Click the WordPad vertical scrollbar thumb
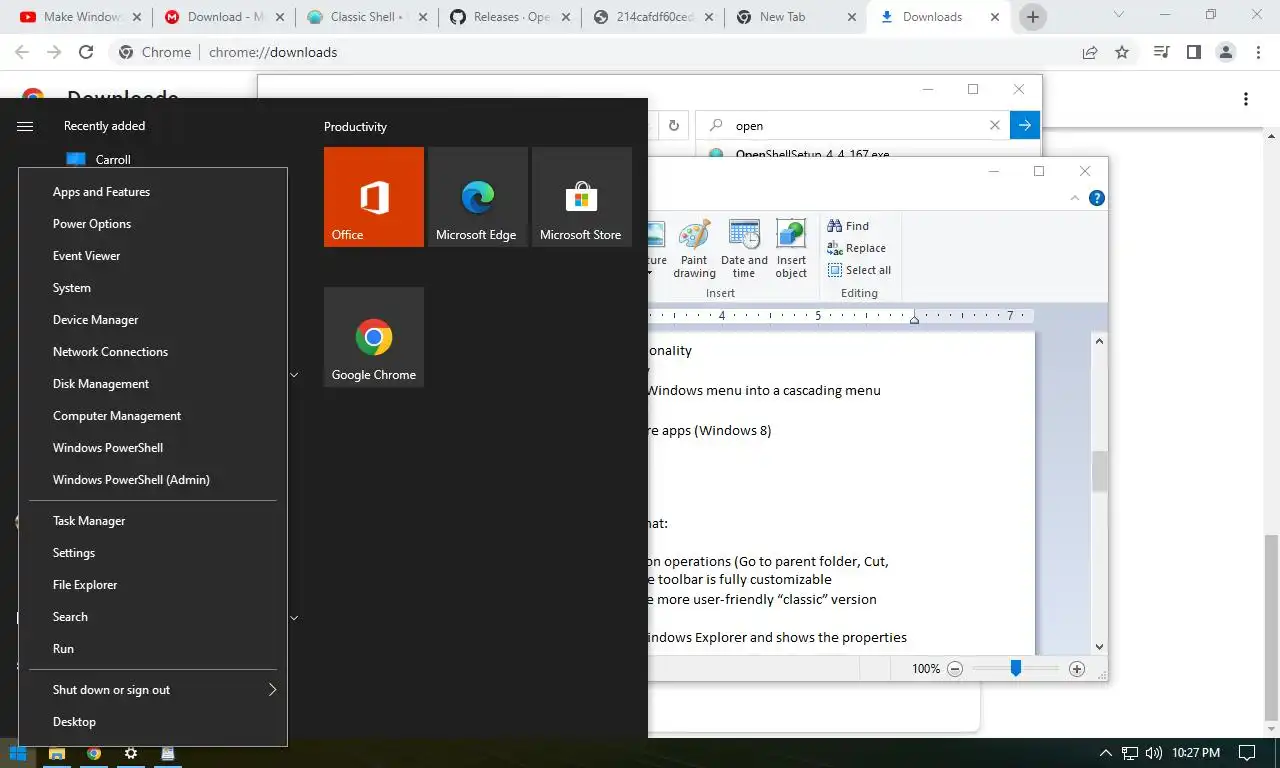The image size is (1280, 768). coord(1100,472)
